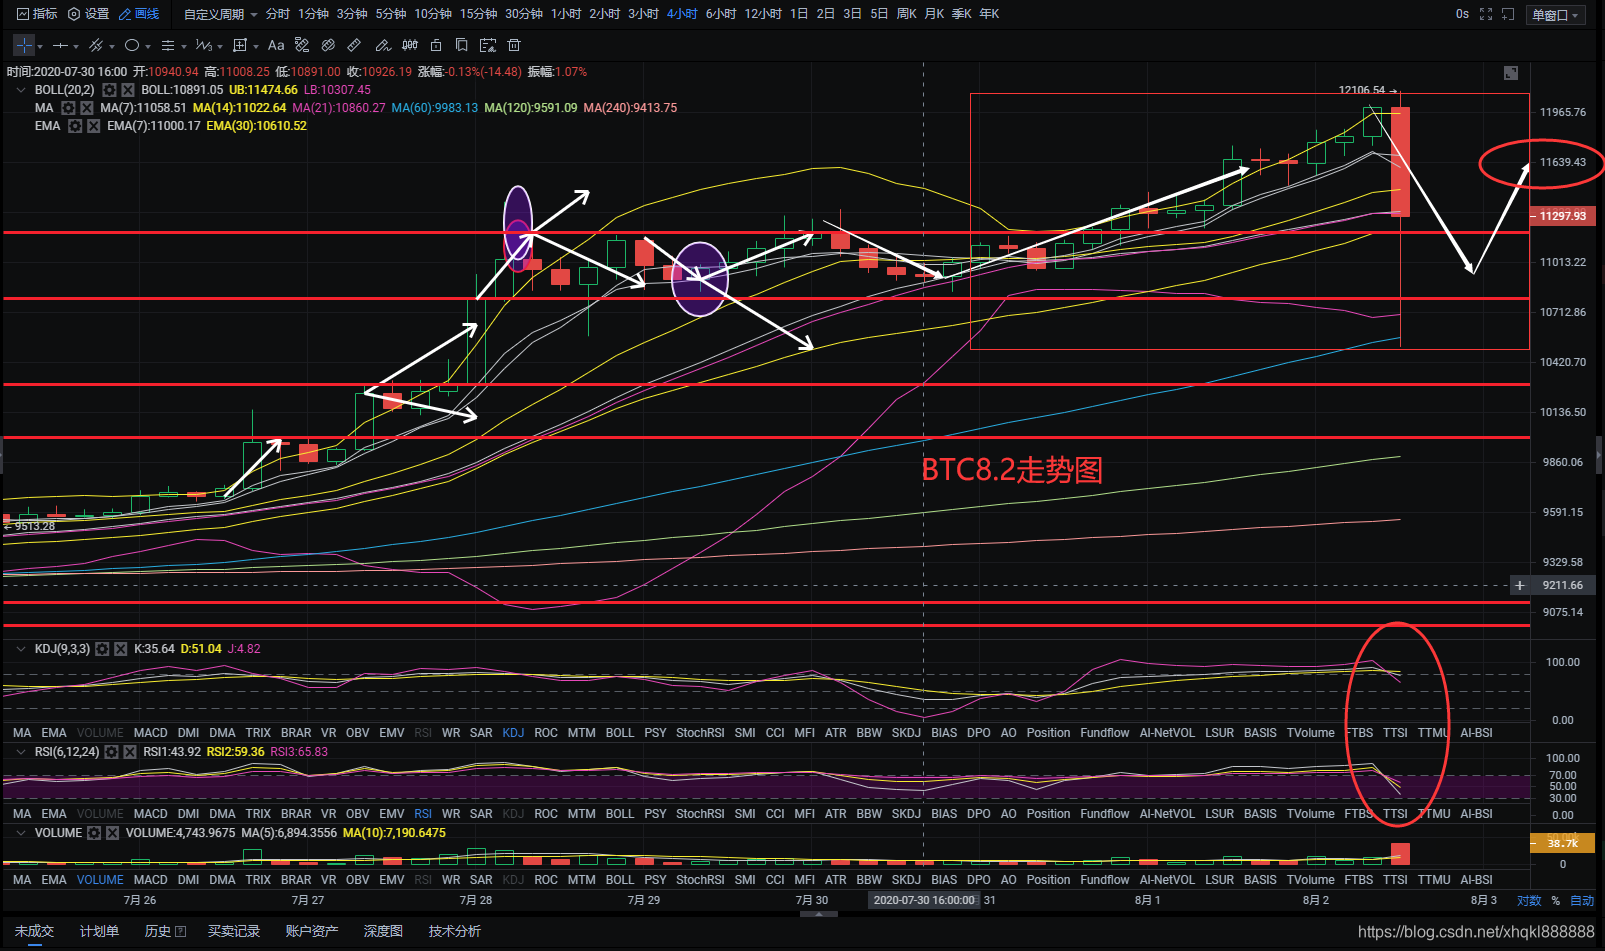This screenshot has width=1605, height=951.
Task: Click the candlestick pattern icon
Action: coord(409,45)
